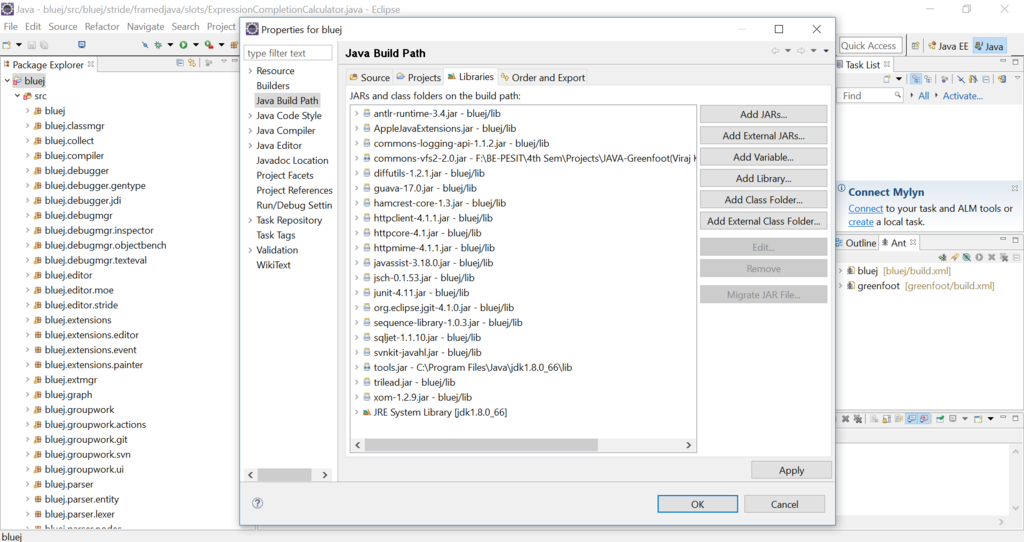1024x542 pixels.
Task: Click the Quick Access field
Action: point(869,46)
